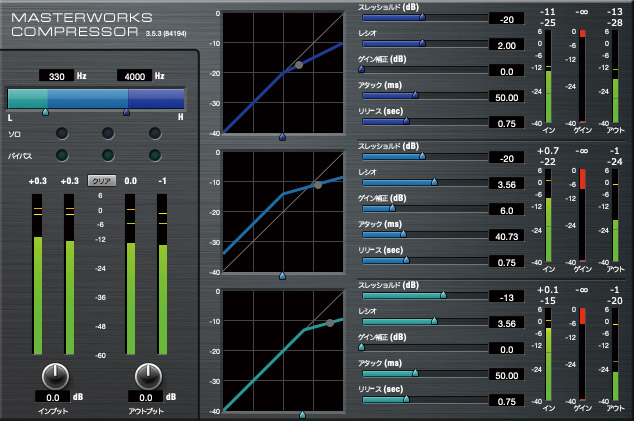Toggle solo for the high band
This screenshot has height=421, width=634.
pyautogui.click(x=155, y=133)
